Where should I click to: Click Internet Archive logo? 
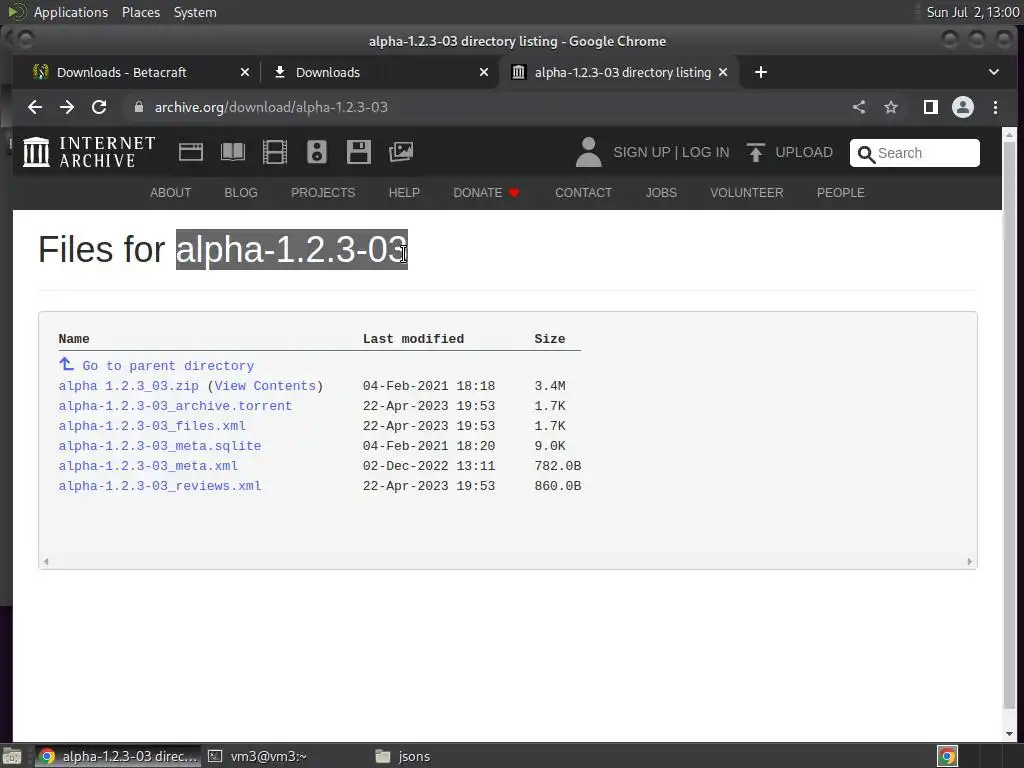89,152
